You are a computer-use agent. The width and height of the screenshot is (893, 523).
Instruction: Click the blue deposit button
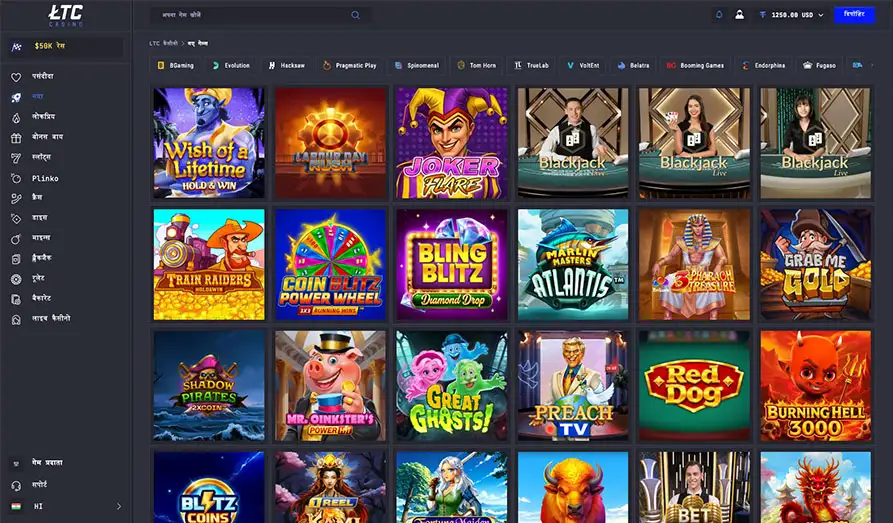click(x=854, y=14)
